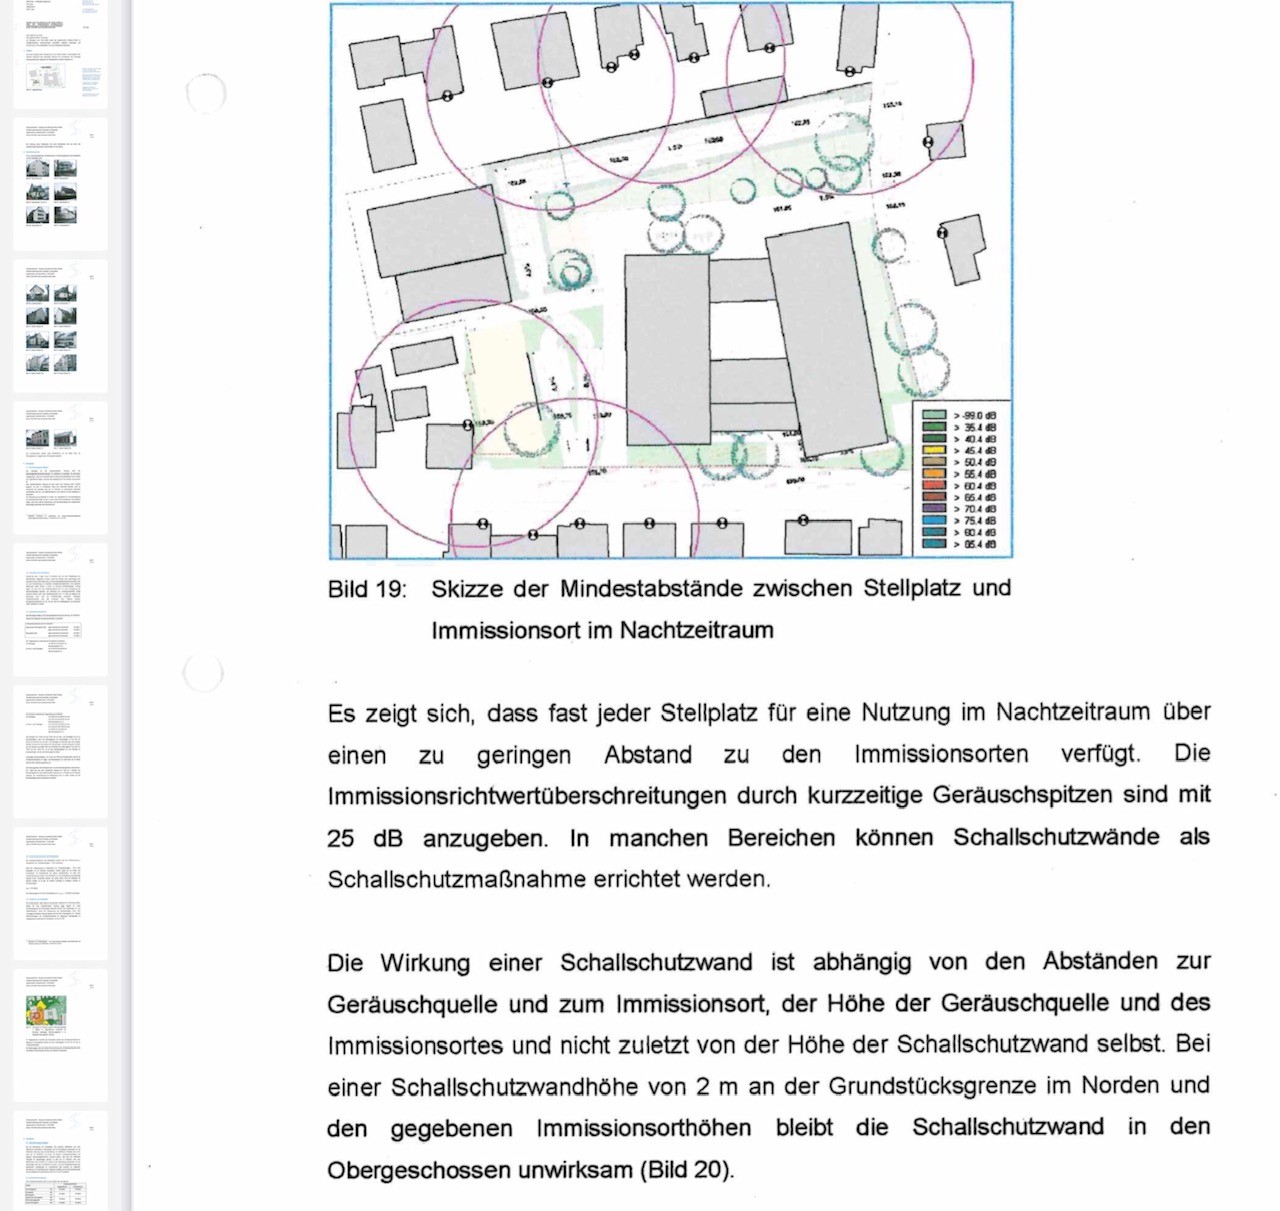
Task: Click the "Bild 19:" caption label
Action: coord(367,589)
